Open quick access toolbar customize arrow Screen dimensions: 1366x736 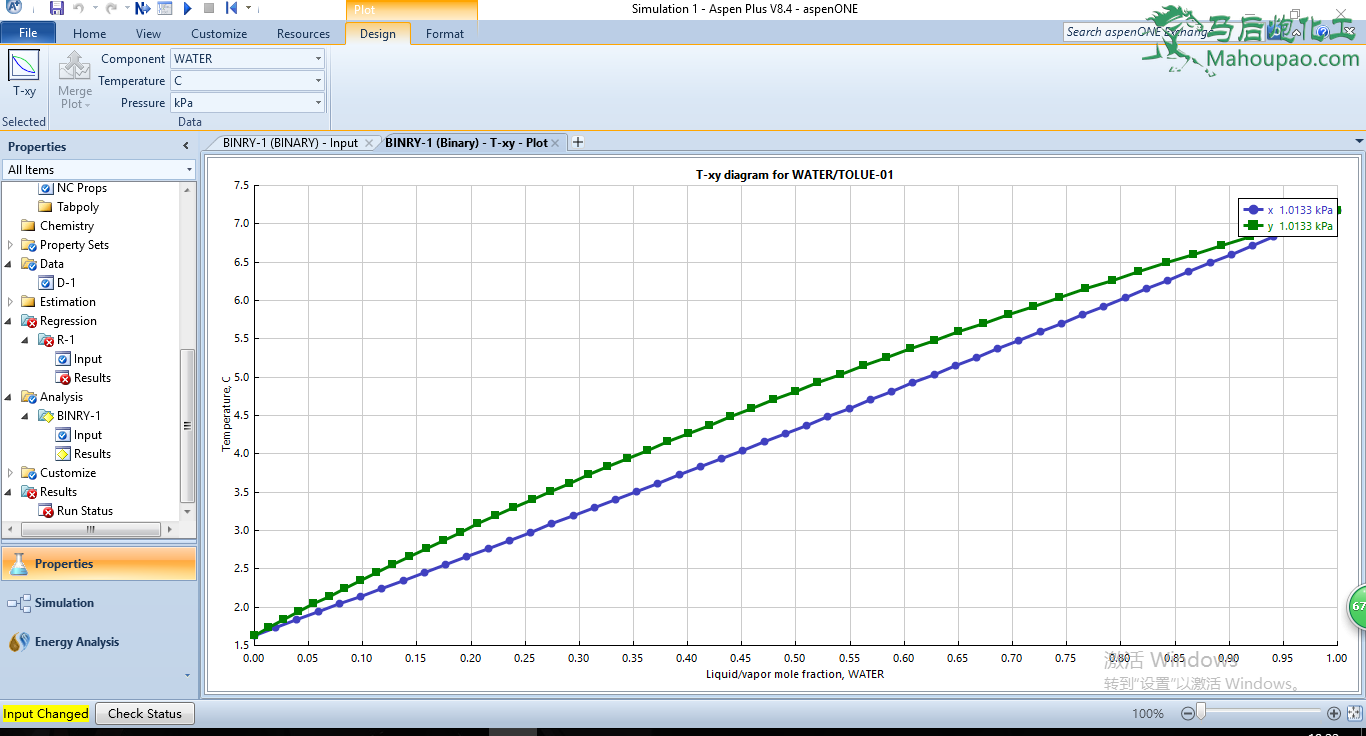click(x=248, y=9)
